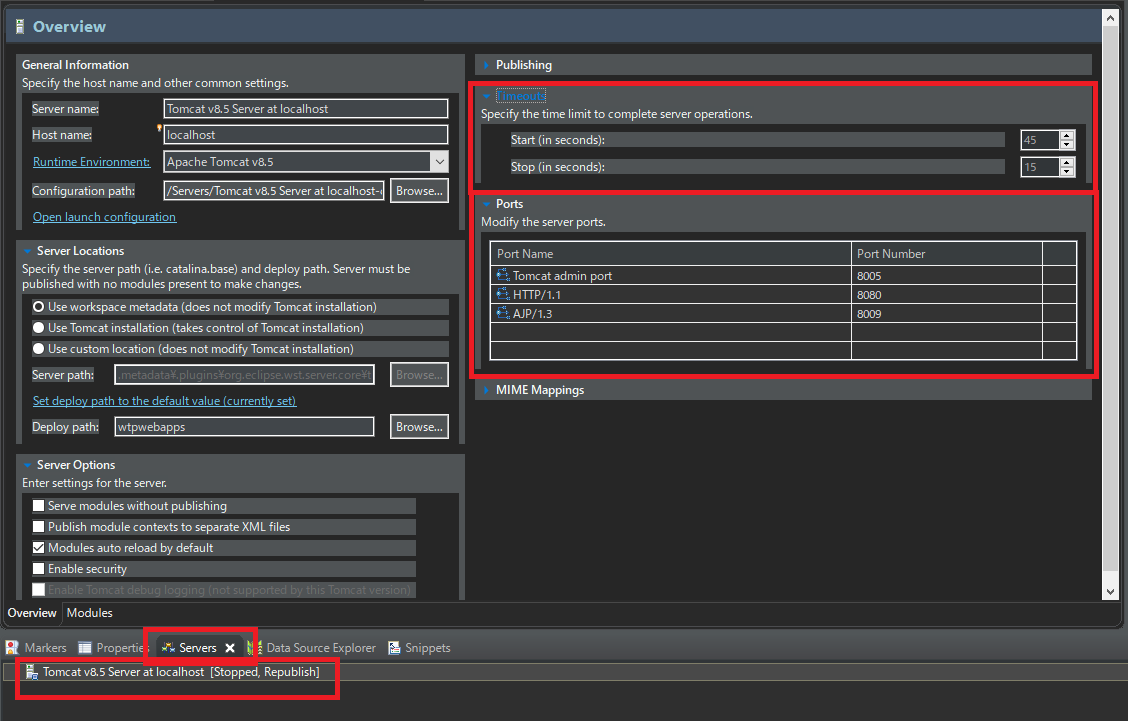Click the Tomcat admin port row icon

point(503,275)
